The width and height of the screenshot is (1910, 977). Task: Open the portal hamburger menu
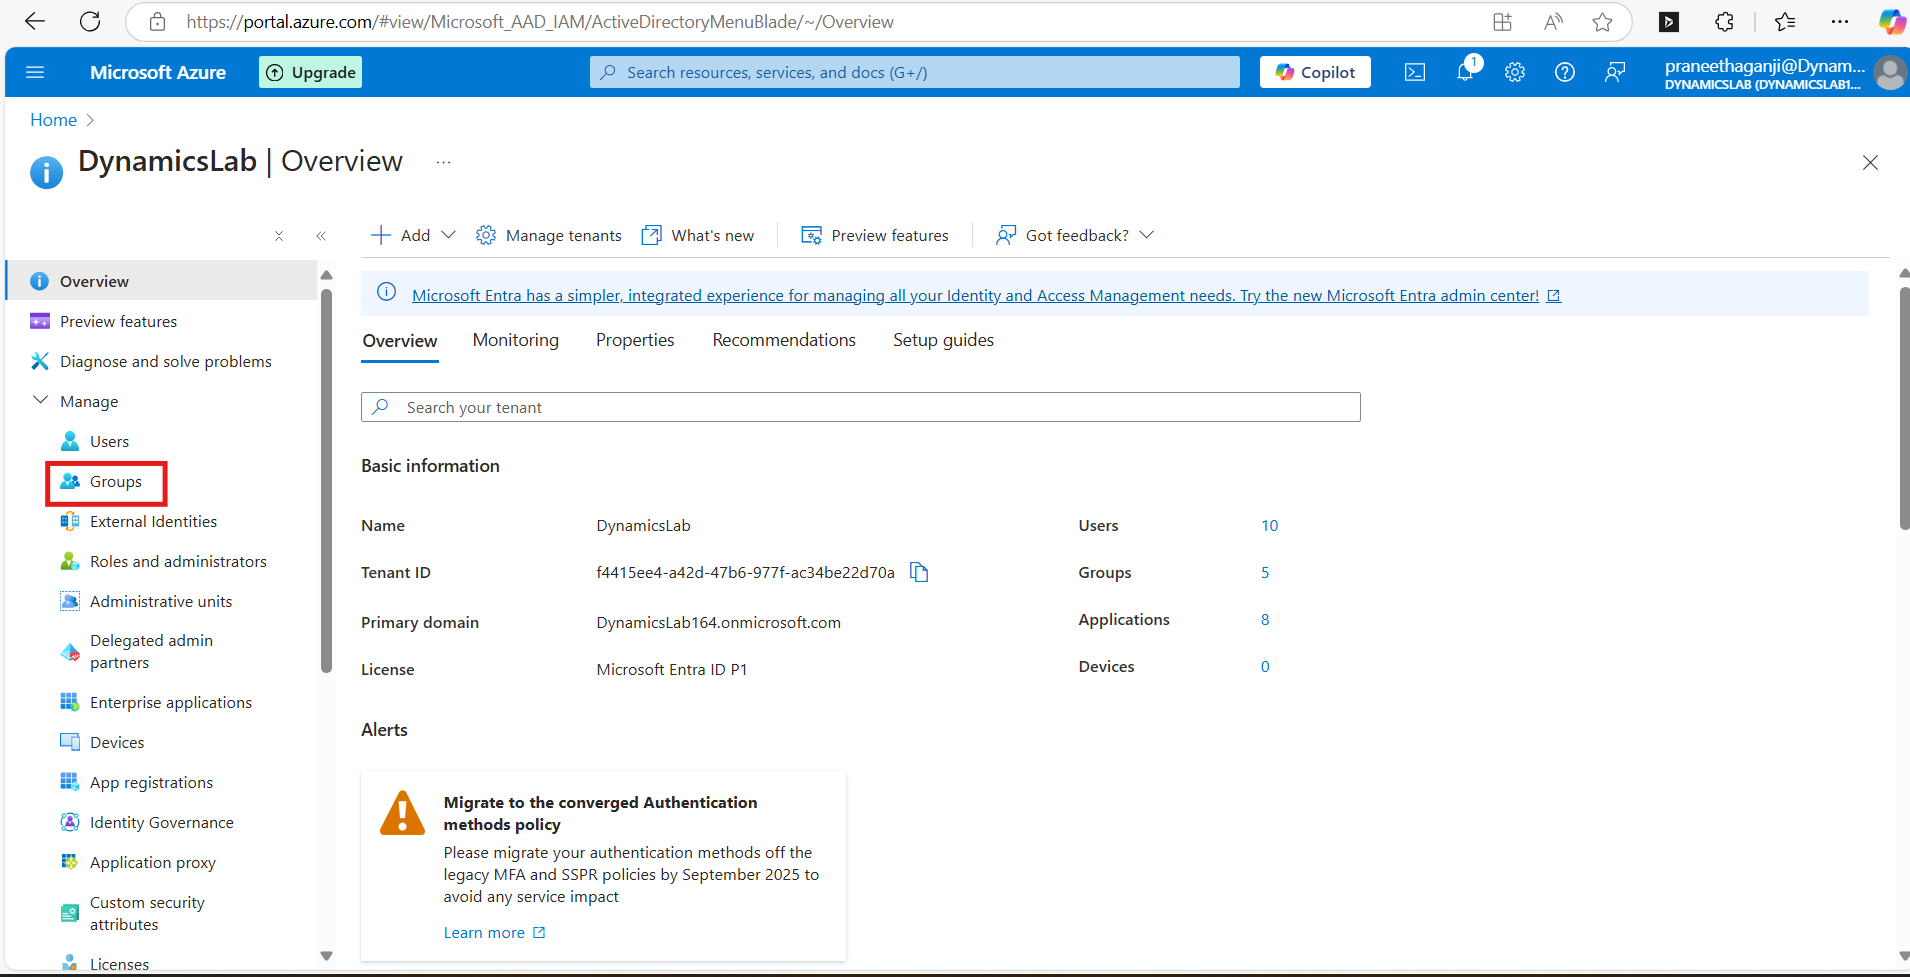tap(35, 72)
